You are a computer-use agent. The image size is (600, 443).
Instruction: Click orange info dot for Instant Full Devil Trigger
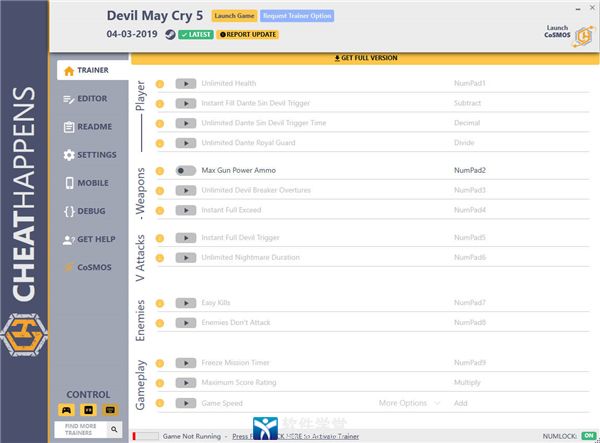point(160,238)
